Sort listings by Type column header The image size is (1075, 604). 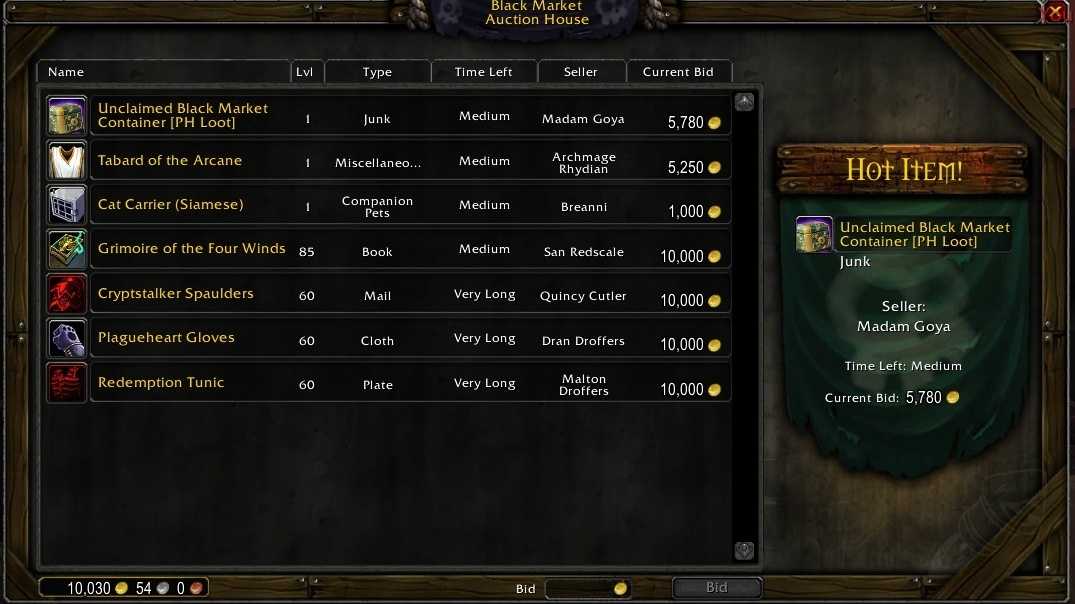378,72
